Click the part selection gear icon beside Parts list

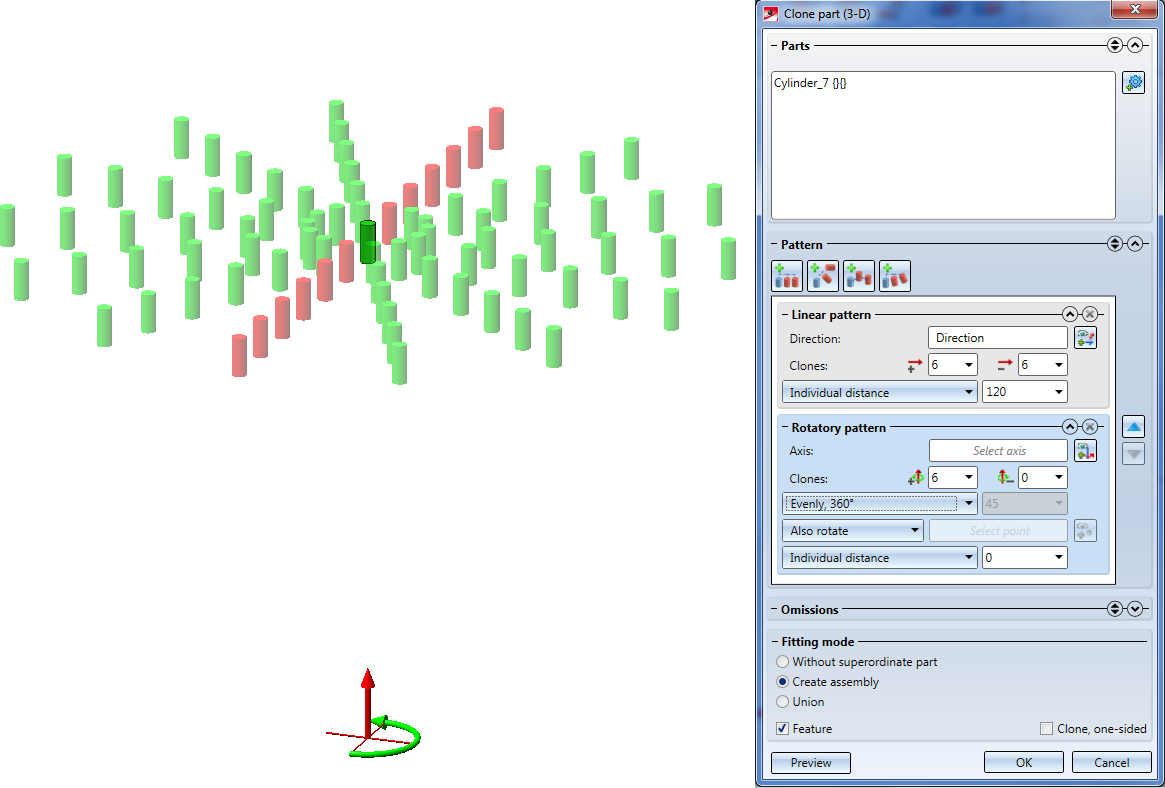coord(1133,82)
